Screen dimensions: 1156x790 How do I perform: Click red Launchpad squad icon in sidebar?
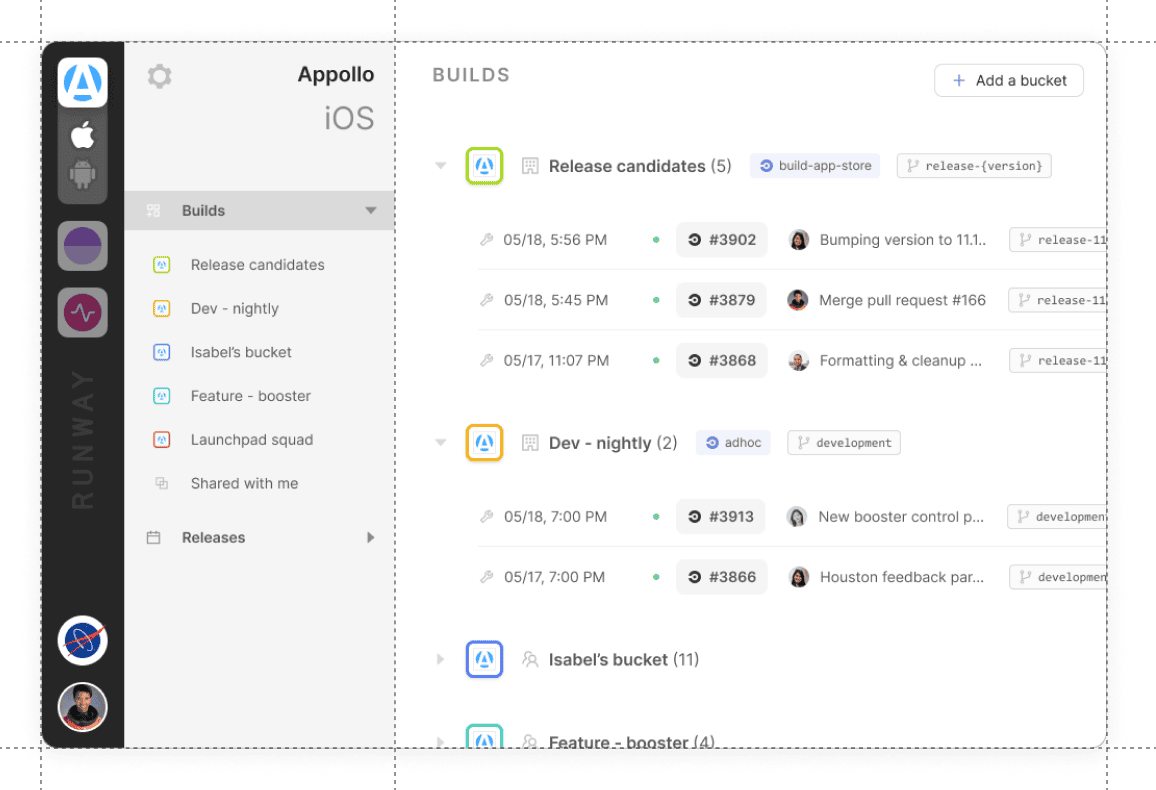pyautogui.click(x=161, y=440)
